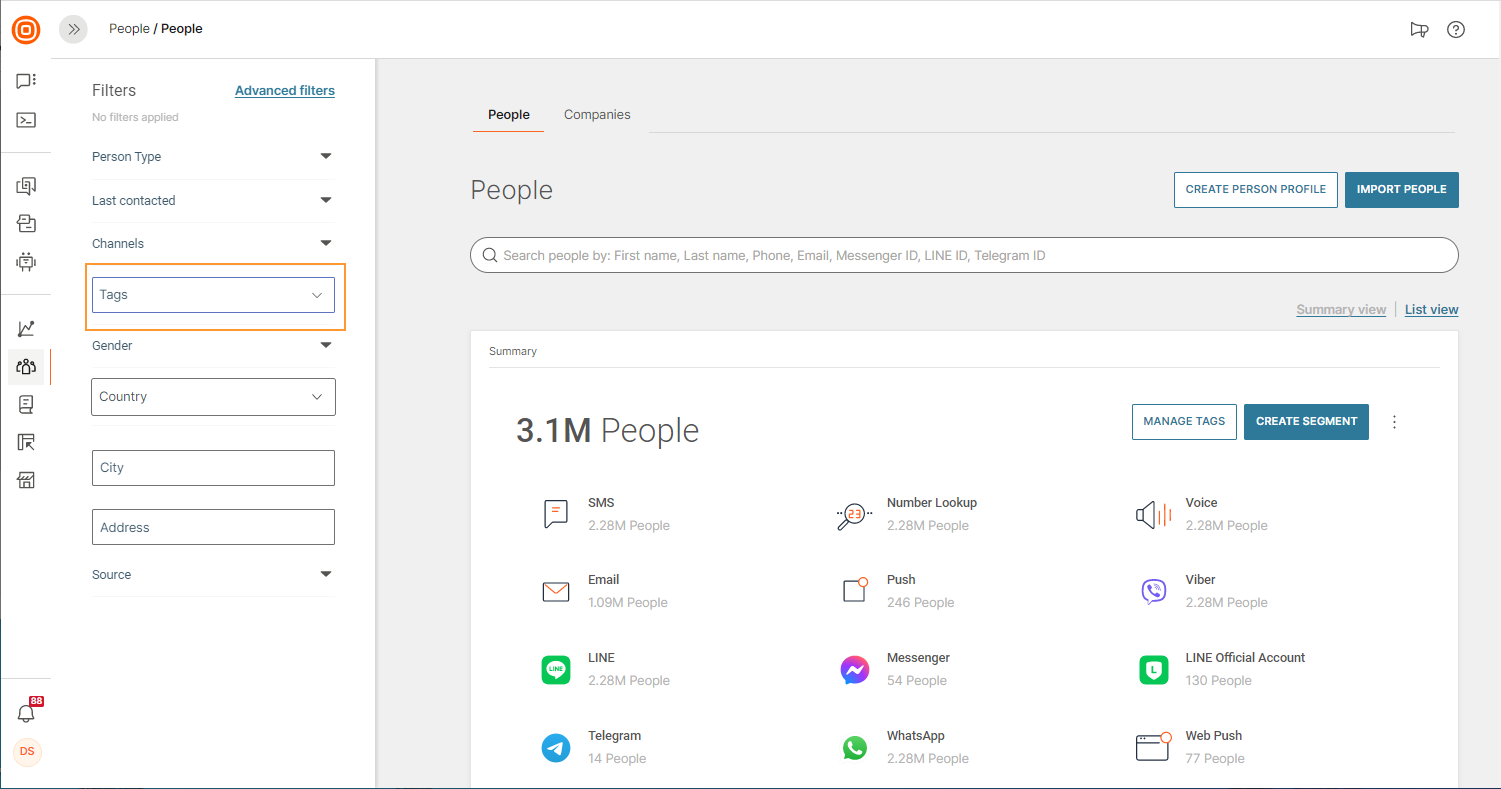Open the terminal console icon in sidebar
Viewport: 1501px width, 789px height.
[x=26, y=120]
